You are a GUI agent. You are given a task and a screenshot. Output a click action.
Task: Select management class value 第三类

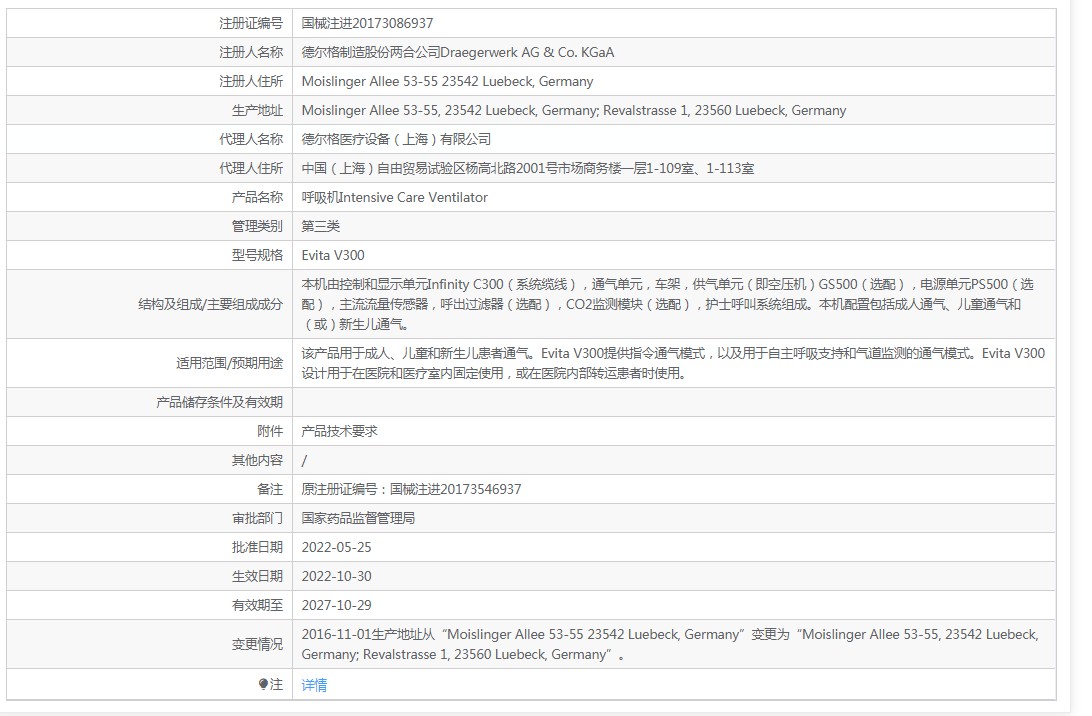(320, 226)
